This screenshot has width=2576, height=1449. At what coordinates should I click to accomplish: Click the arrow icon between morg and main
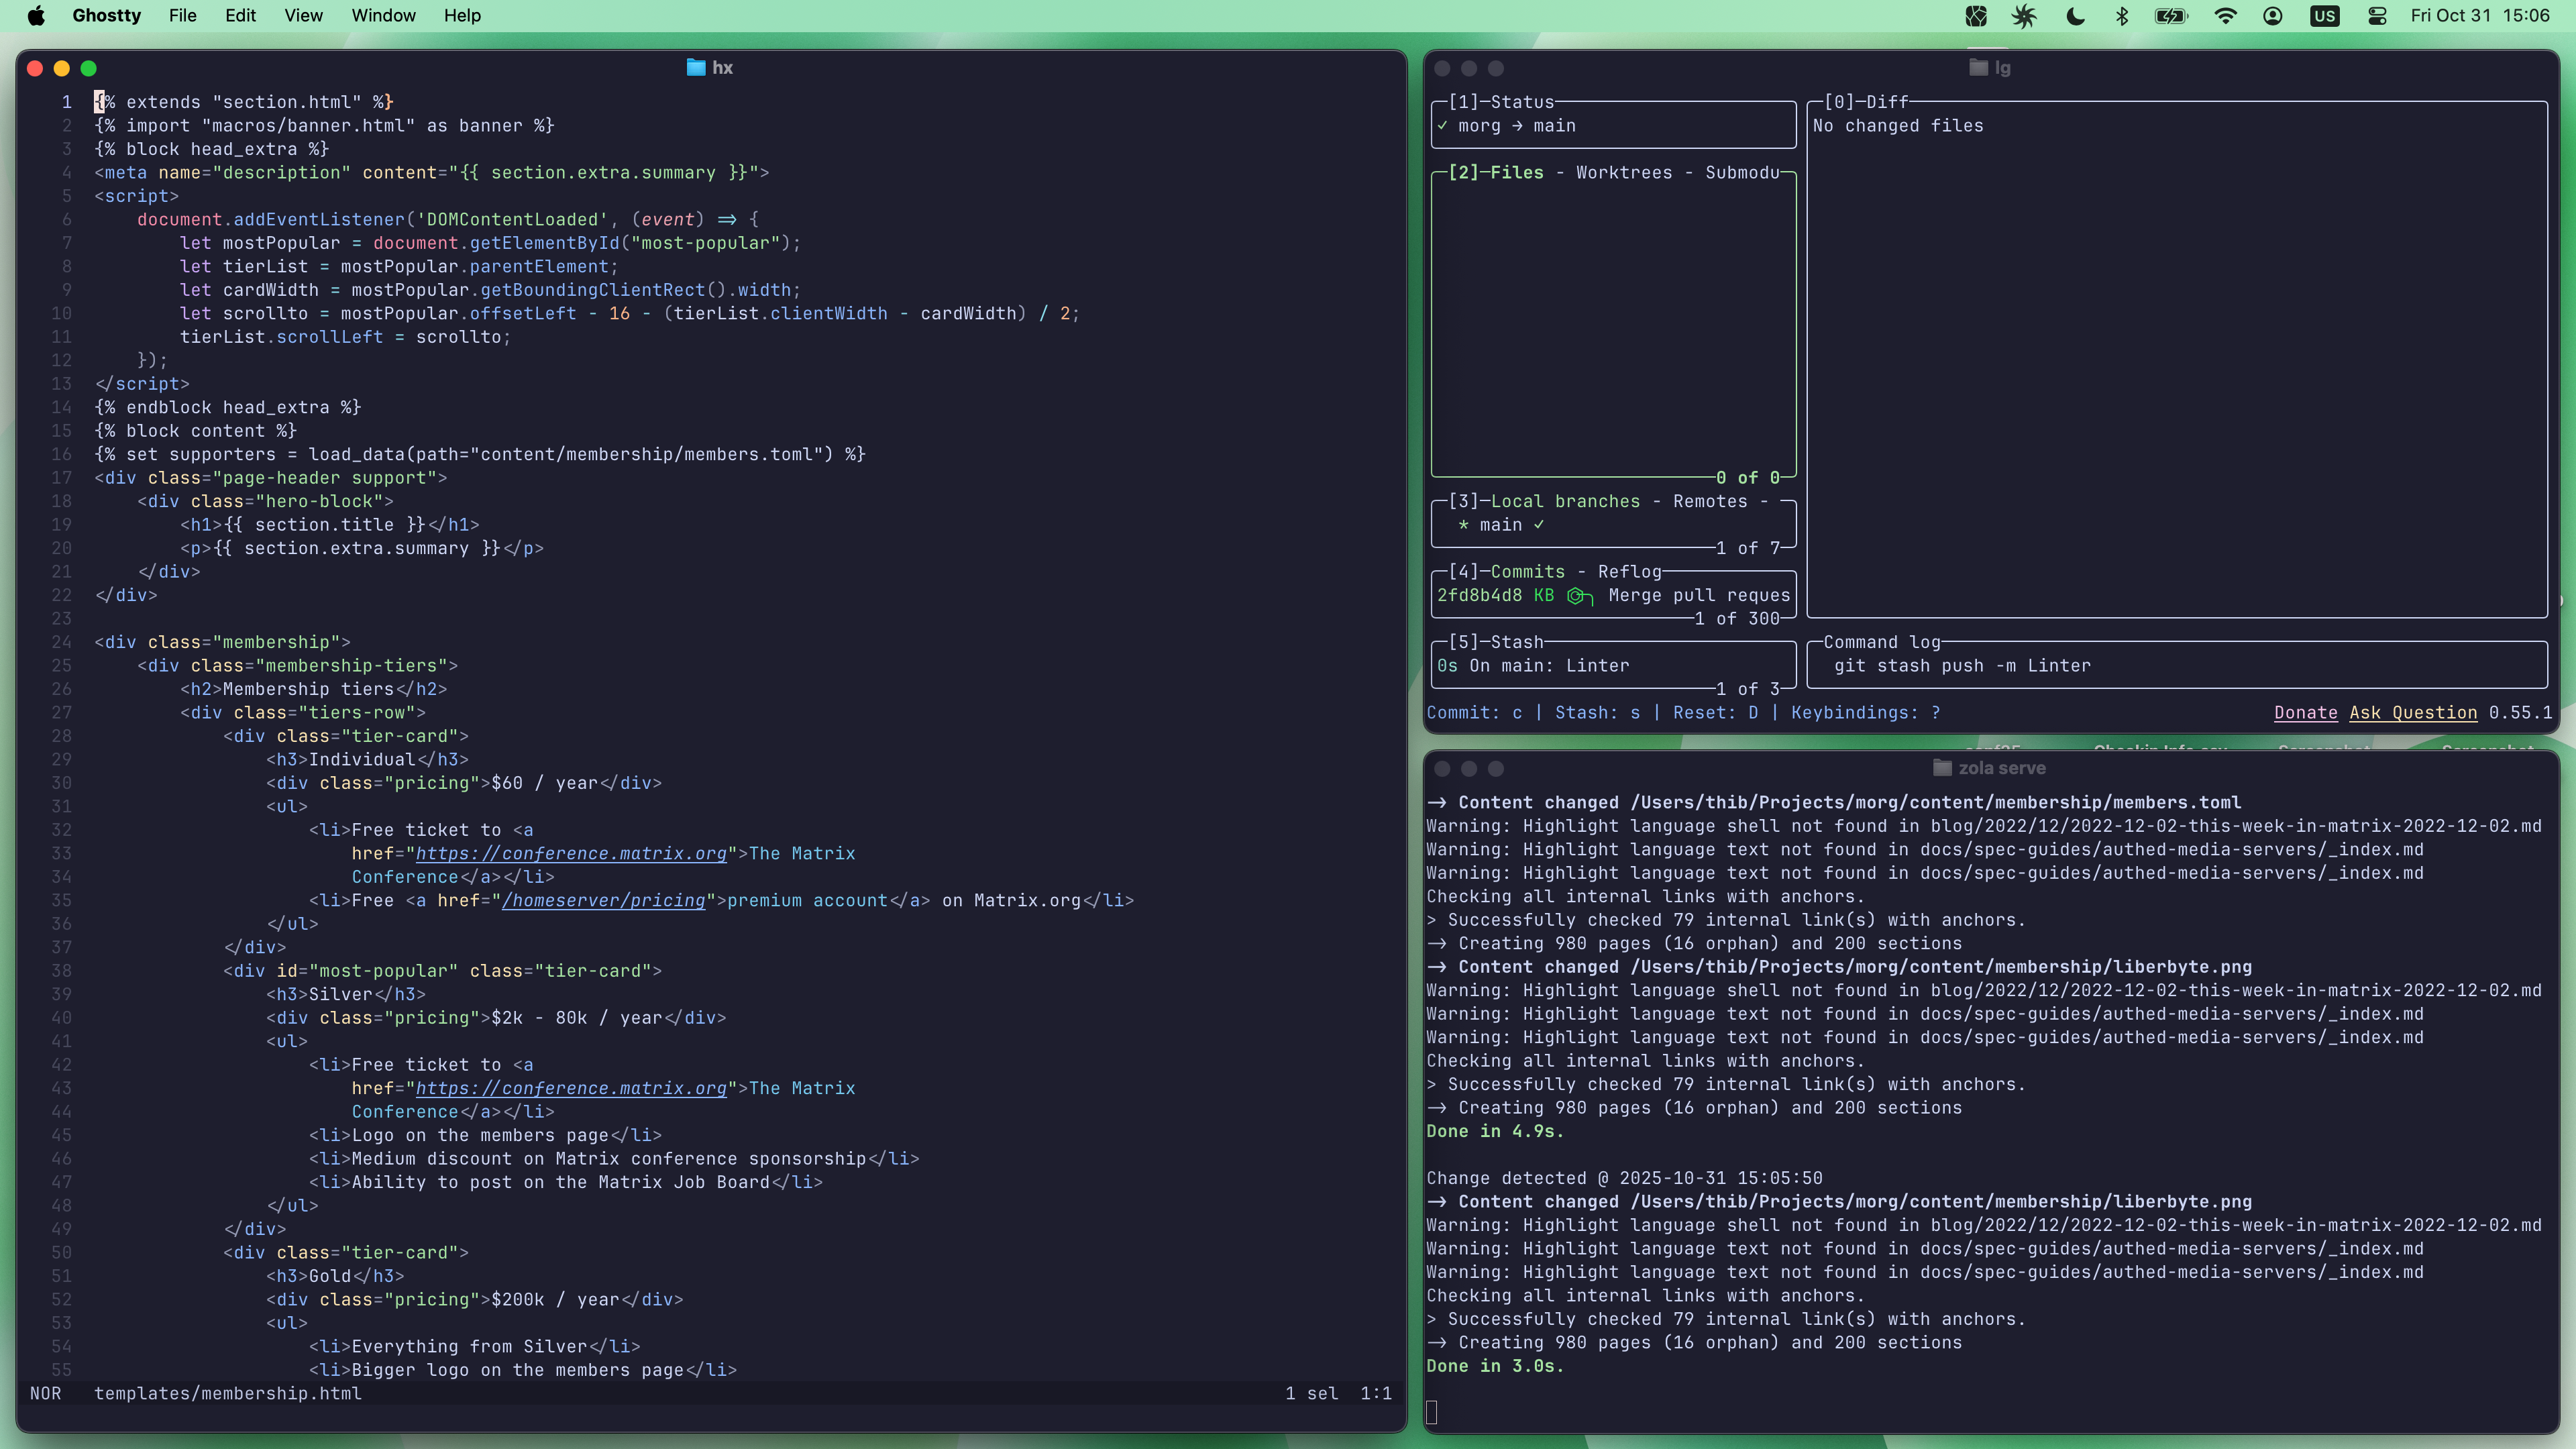click(1518, 126)
